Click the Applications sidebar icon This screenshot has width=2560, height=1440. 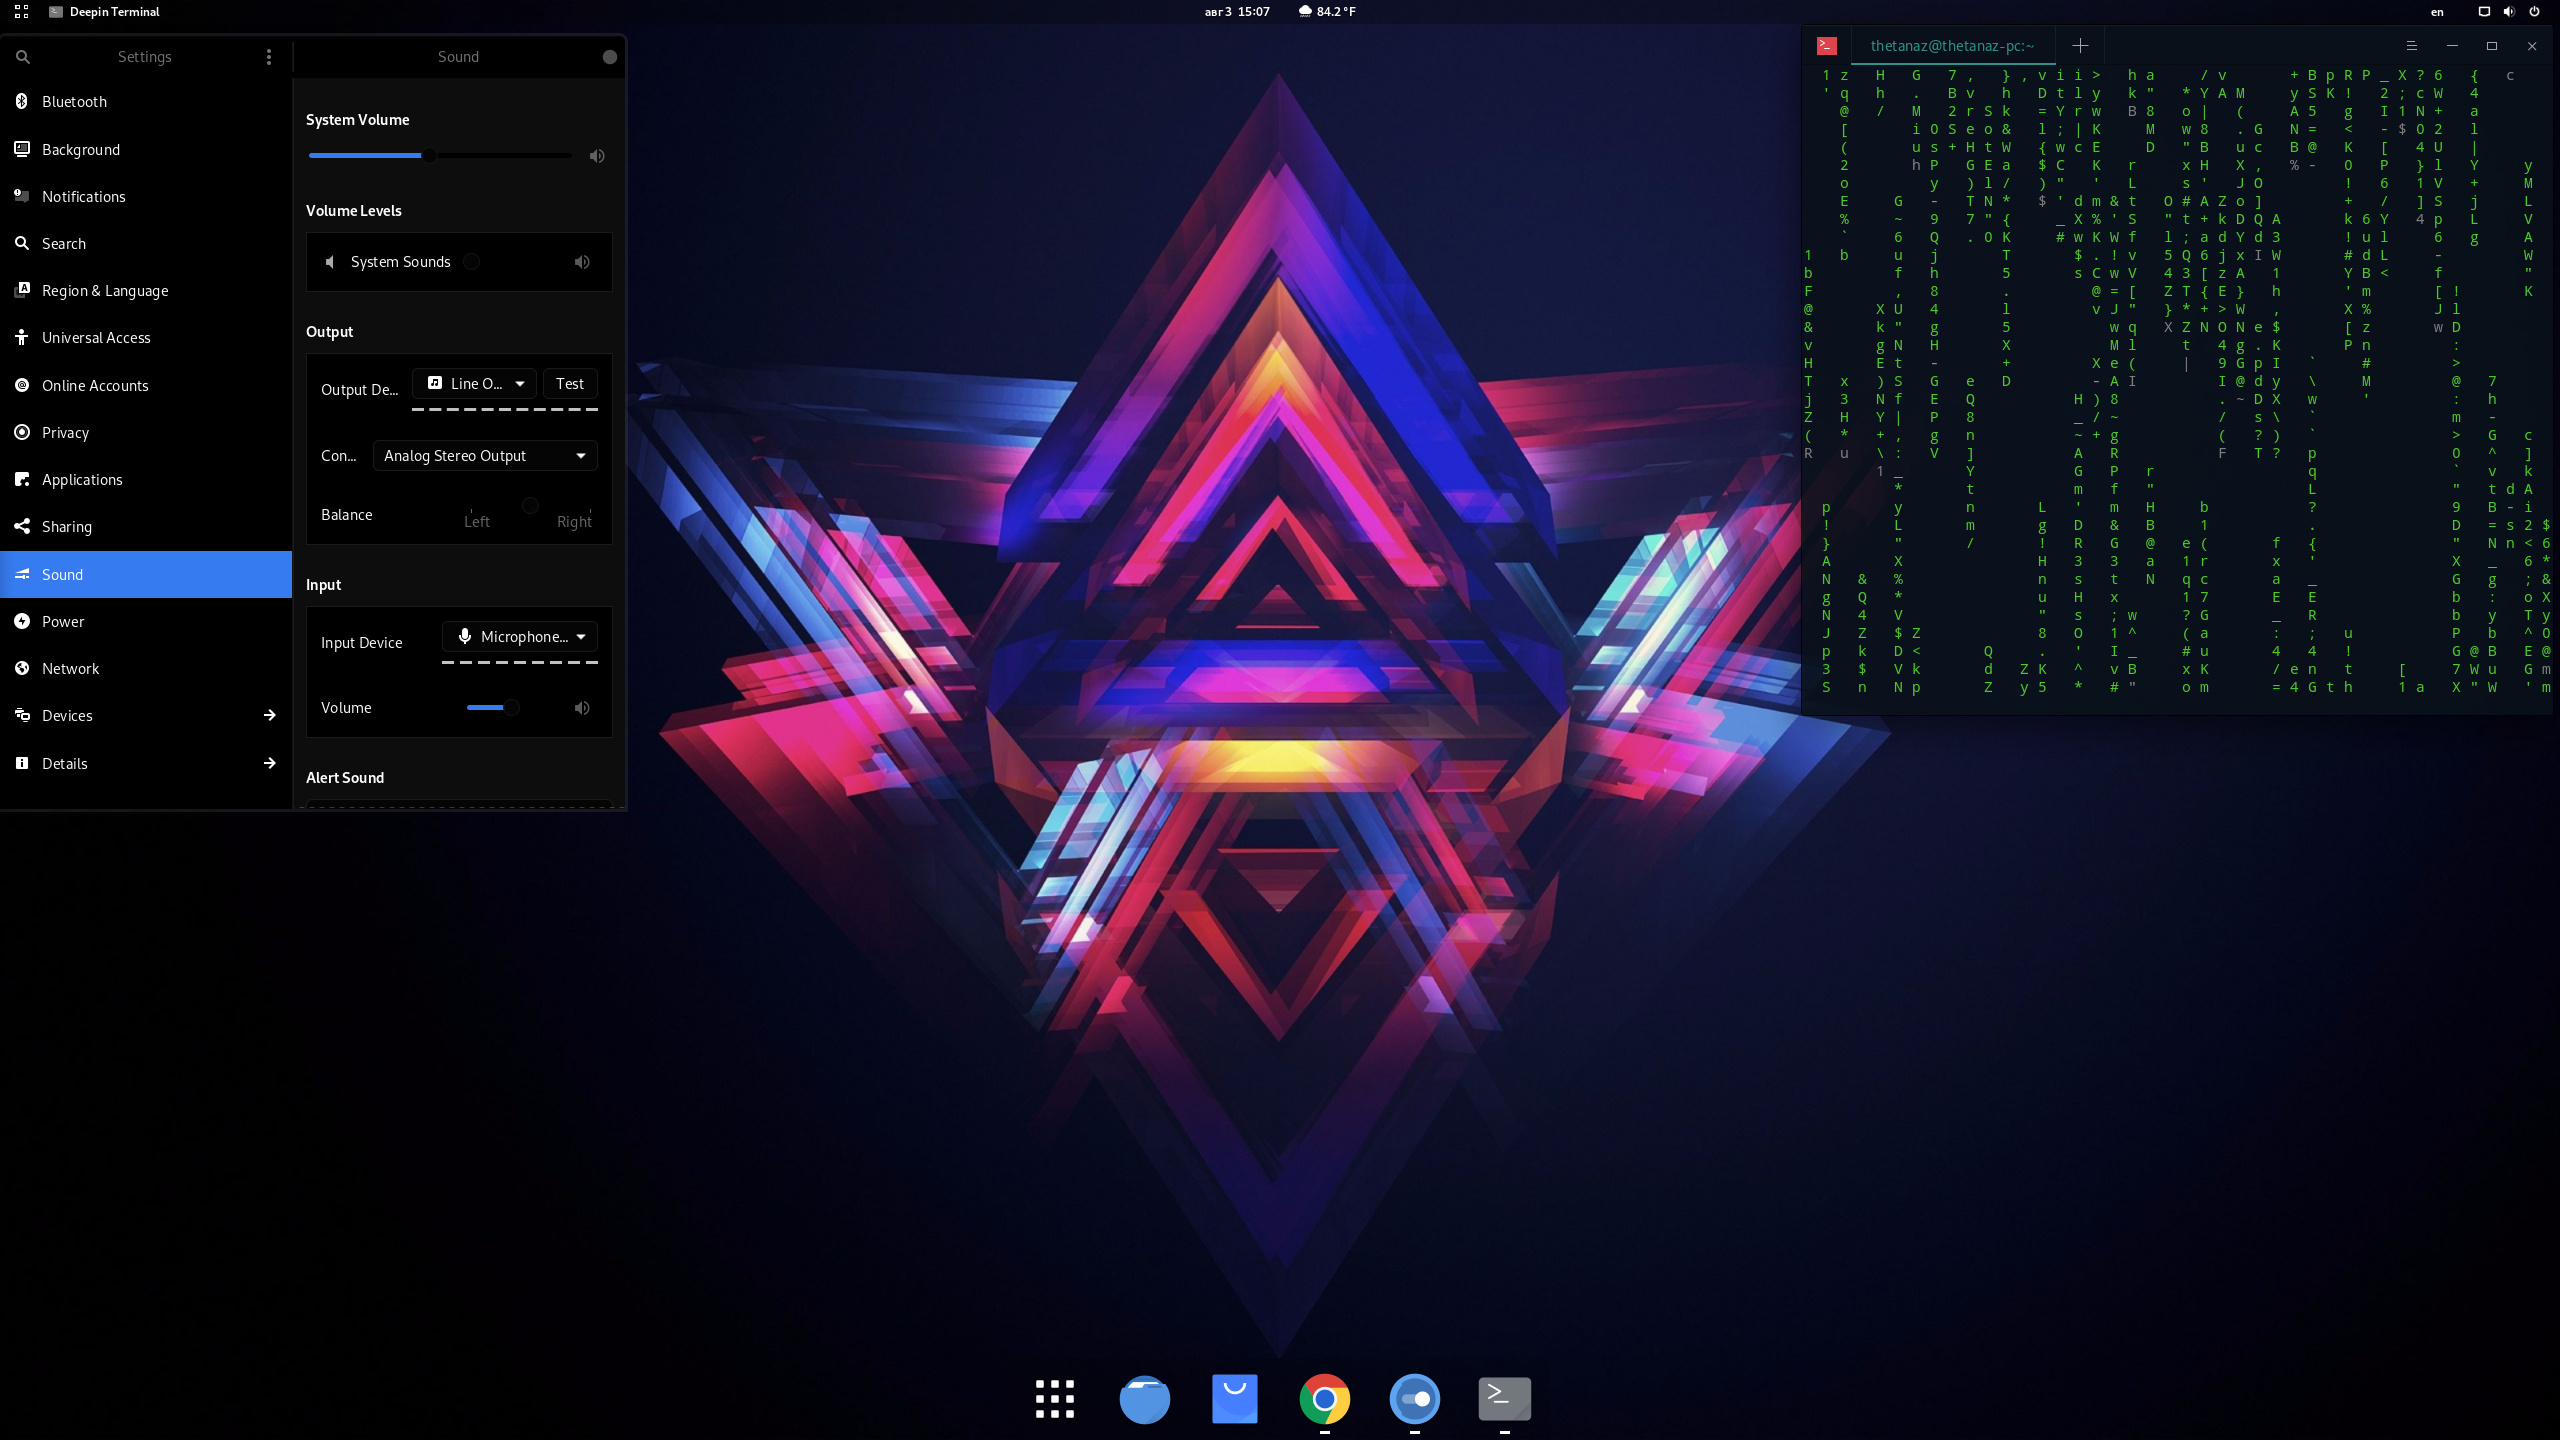tap(22, 479)
